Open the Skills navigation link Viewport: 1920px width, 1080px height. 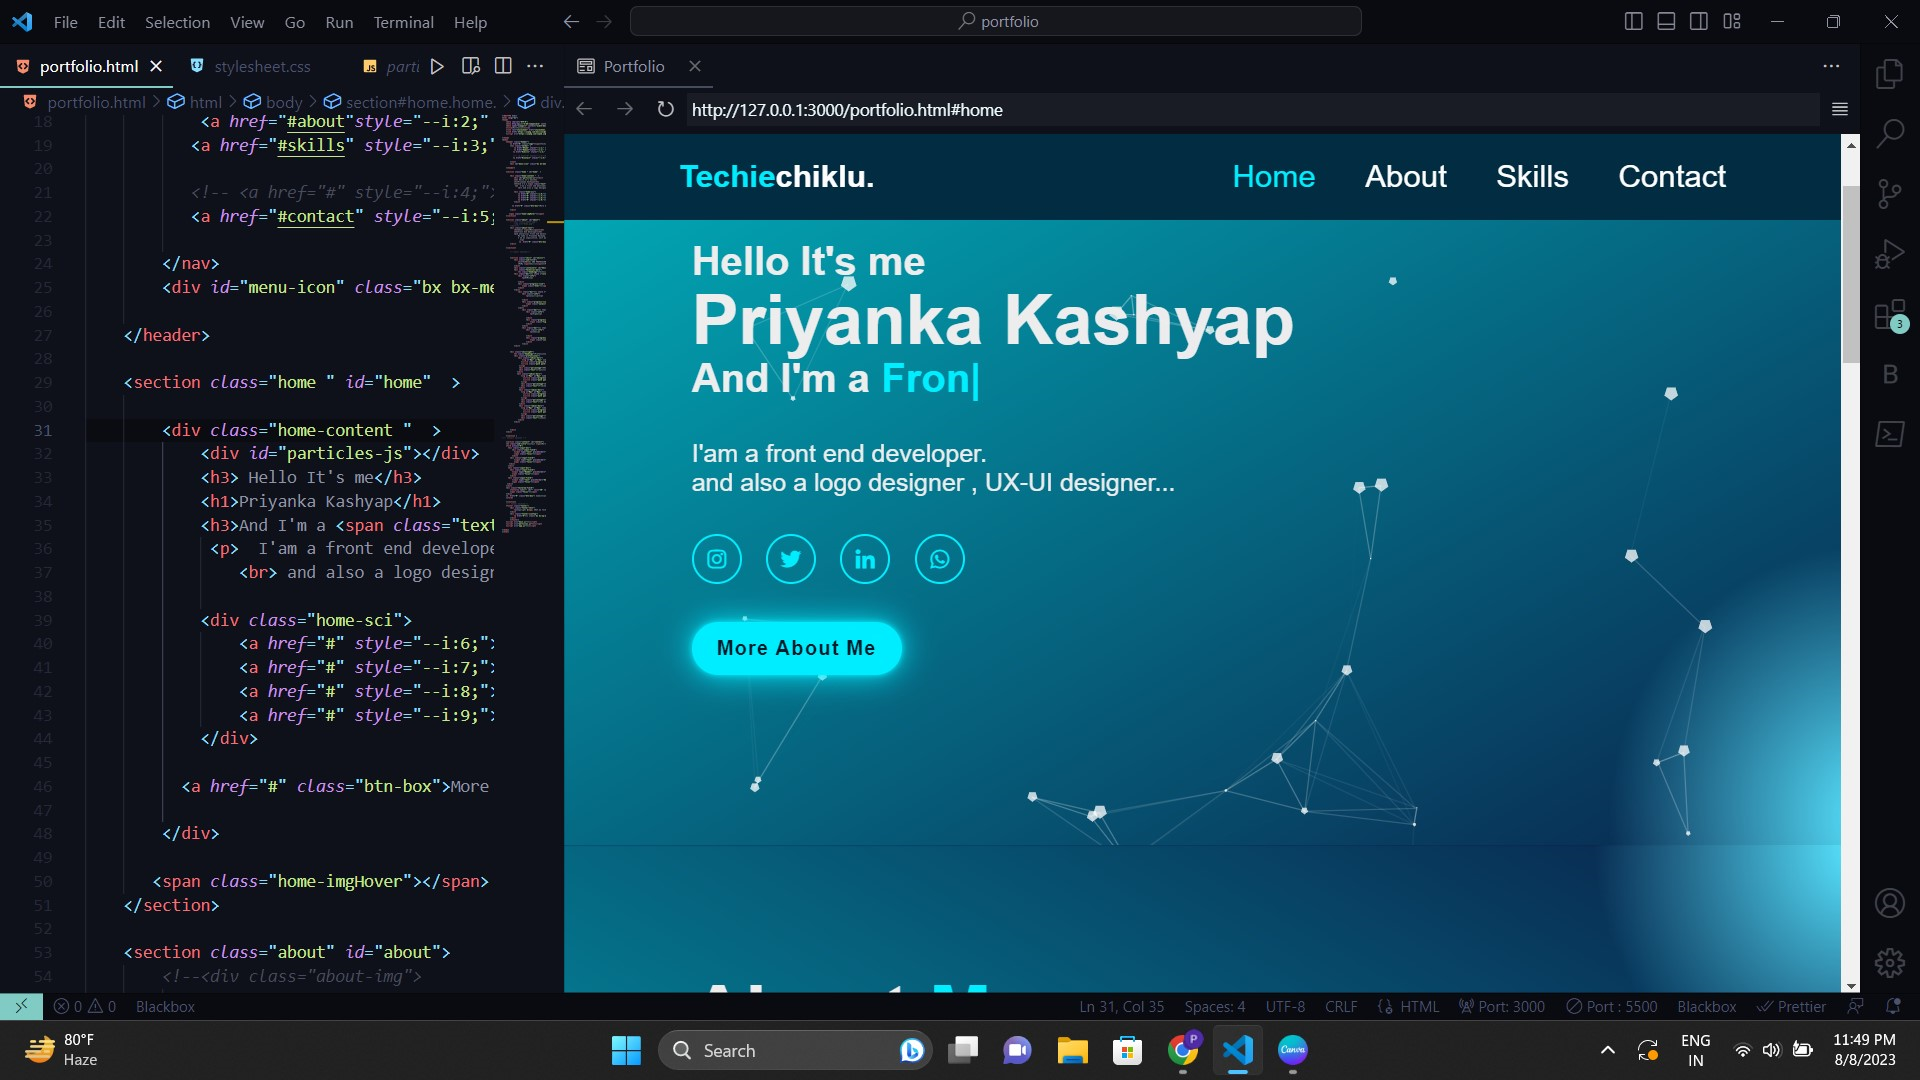[1532, 176]
